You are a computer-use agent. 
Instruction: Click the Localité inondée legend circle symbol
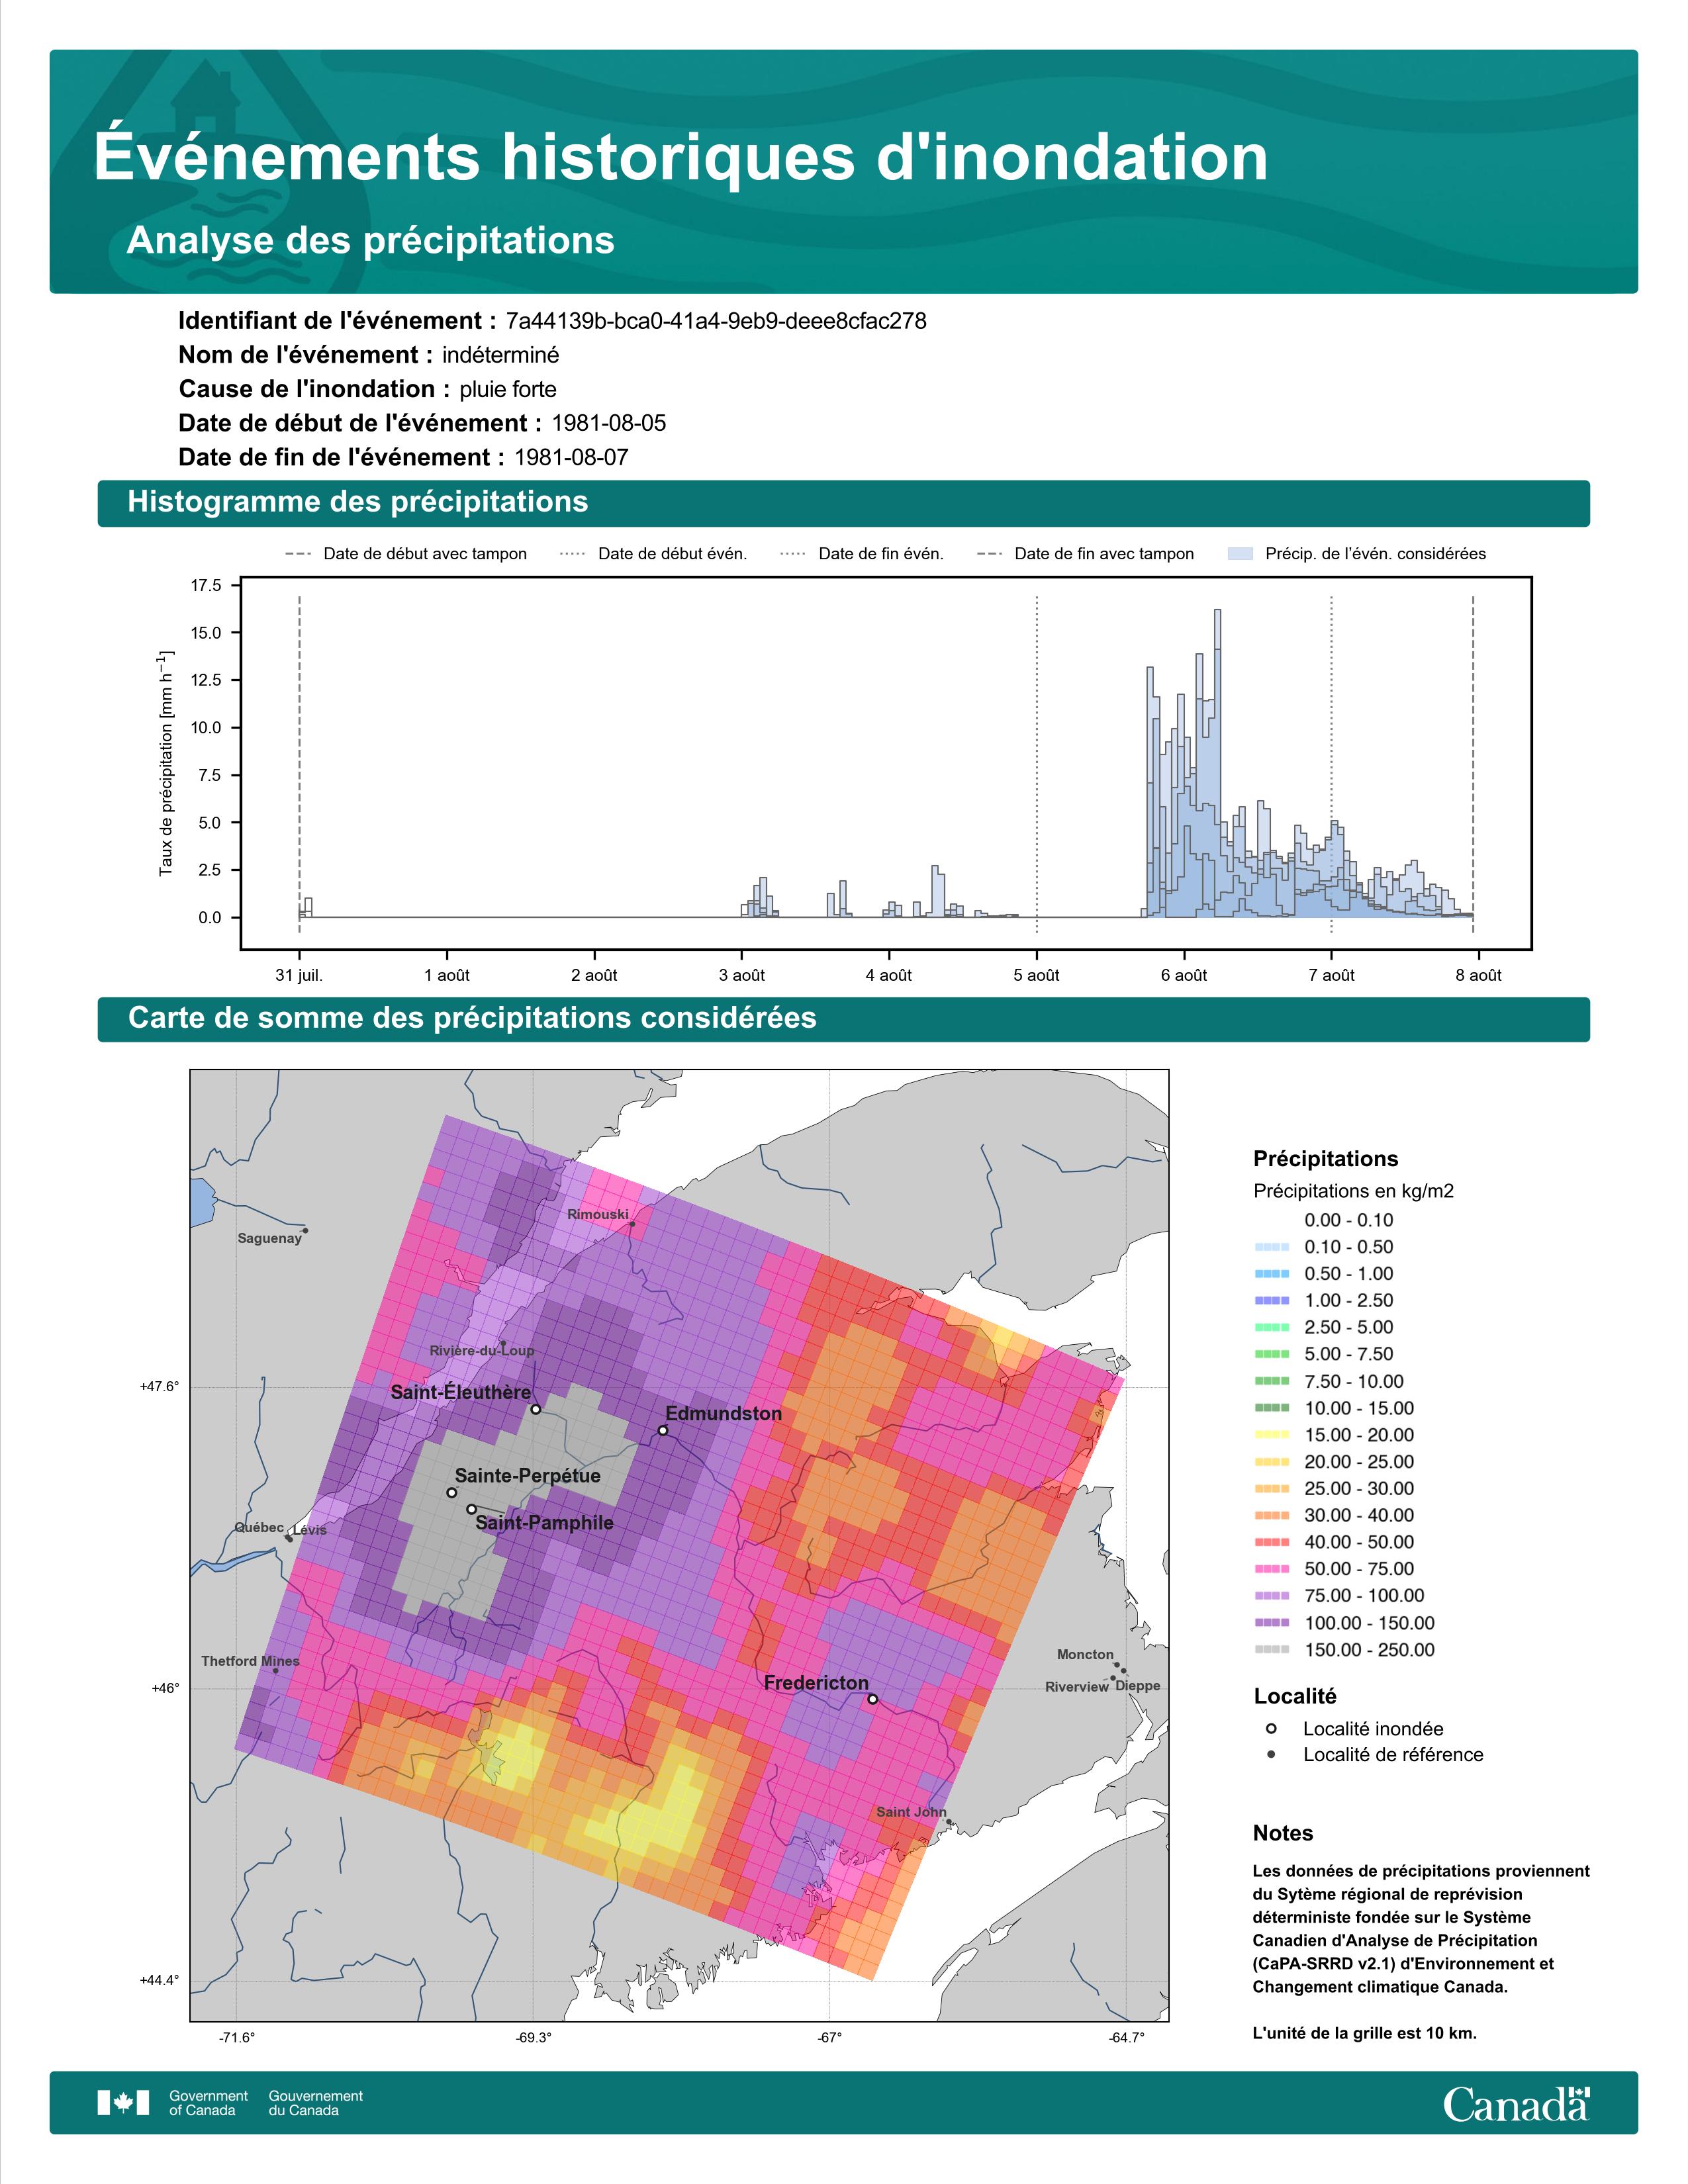pyautogui.click(x=1271, y=1728)
